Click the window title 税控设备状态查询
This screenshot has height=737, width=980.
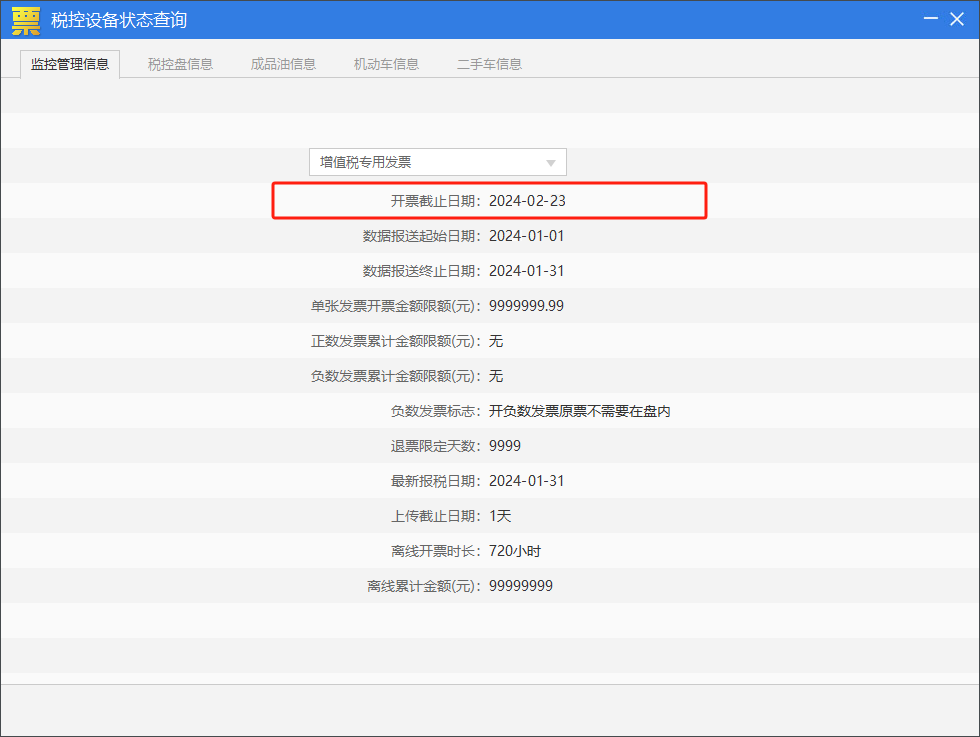pos(119,20)
